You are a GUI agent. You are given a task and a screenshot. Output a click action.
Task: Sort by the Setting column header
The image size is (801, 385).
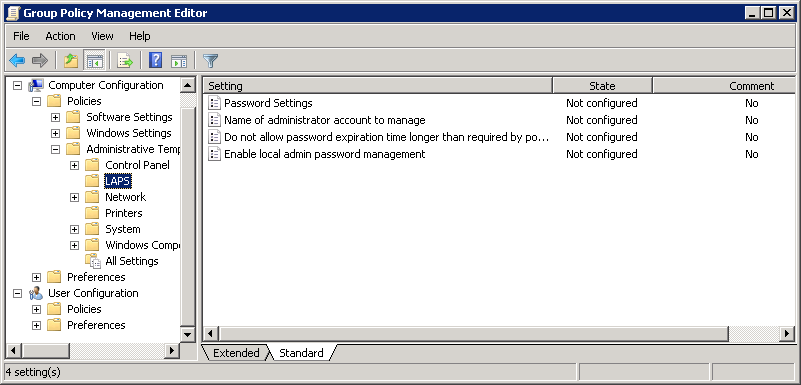coord(378,86)
